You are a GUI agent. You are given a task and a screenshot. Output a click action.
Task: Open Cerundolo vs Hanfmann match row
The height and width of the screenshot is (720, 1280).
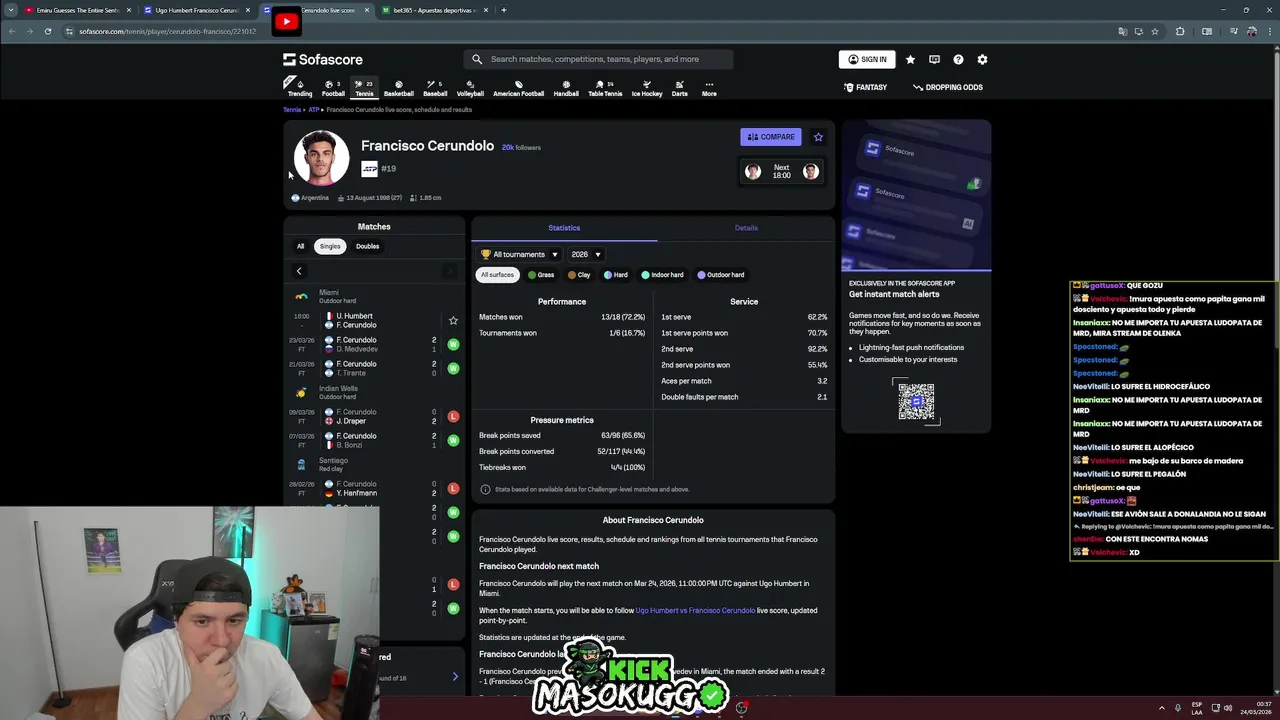coord(374,488)
